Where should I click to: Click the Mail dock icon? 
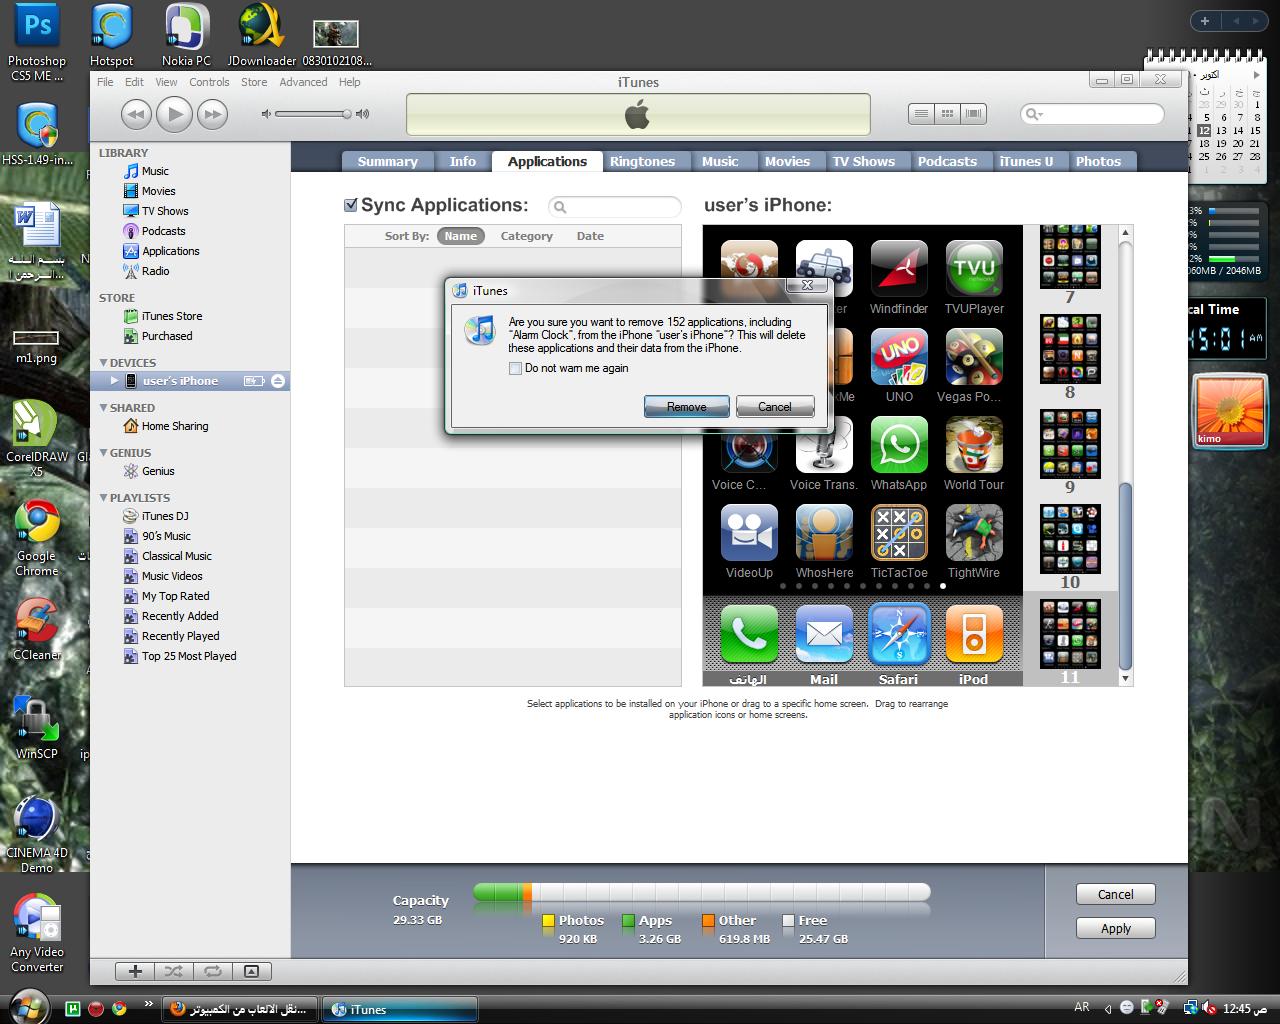[824, 635]
